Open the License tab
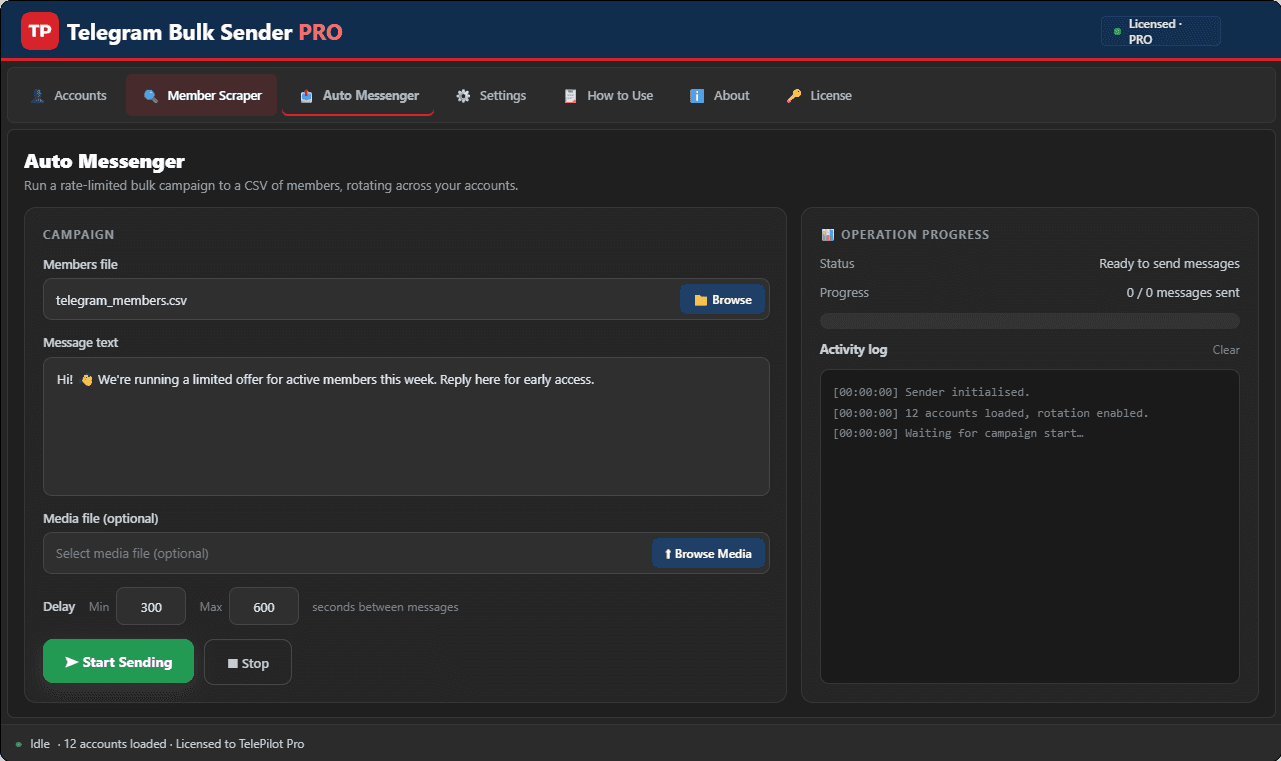 click(819, 96)
